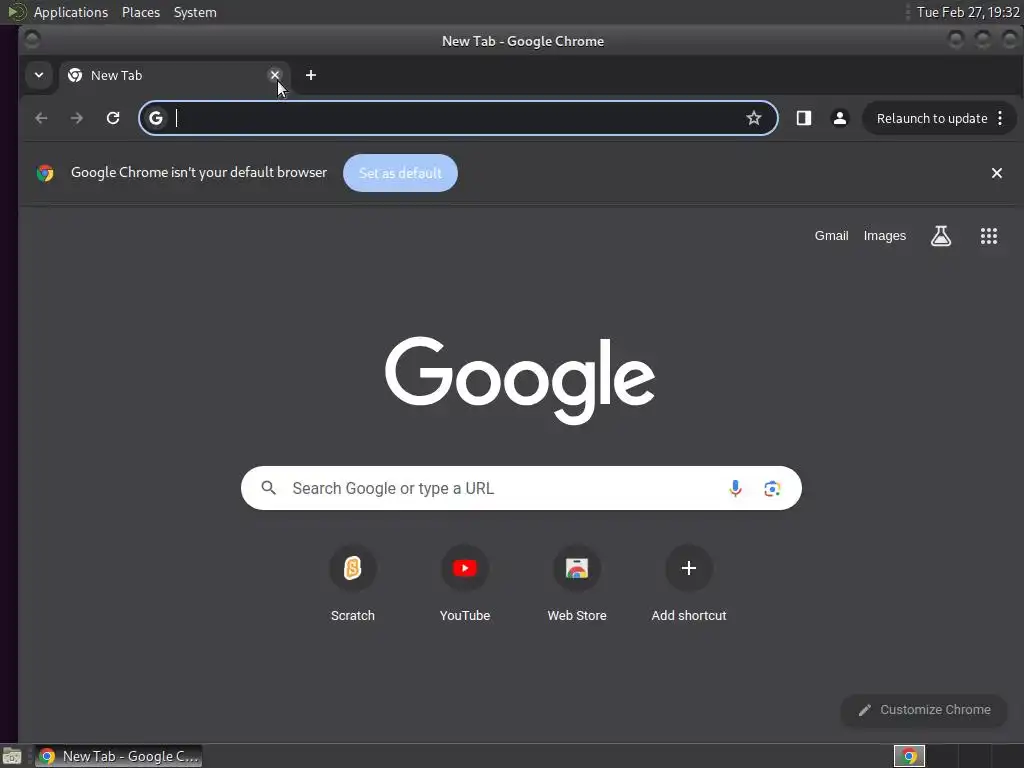Viewport: 1024px width, 768px height.
Task: Search by image with Google Lens
Action: (772, 488)
